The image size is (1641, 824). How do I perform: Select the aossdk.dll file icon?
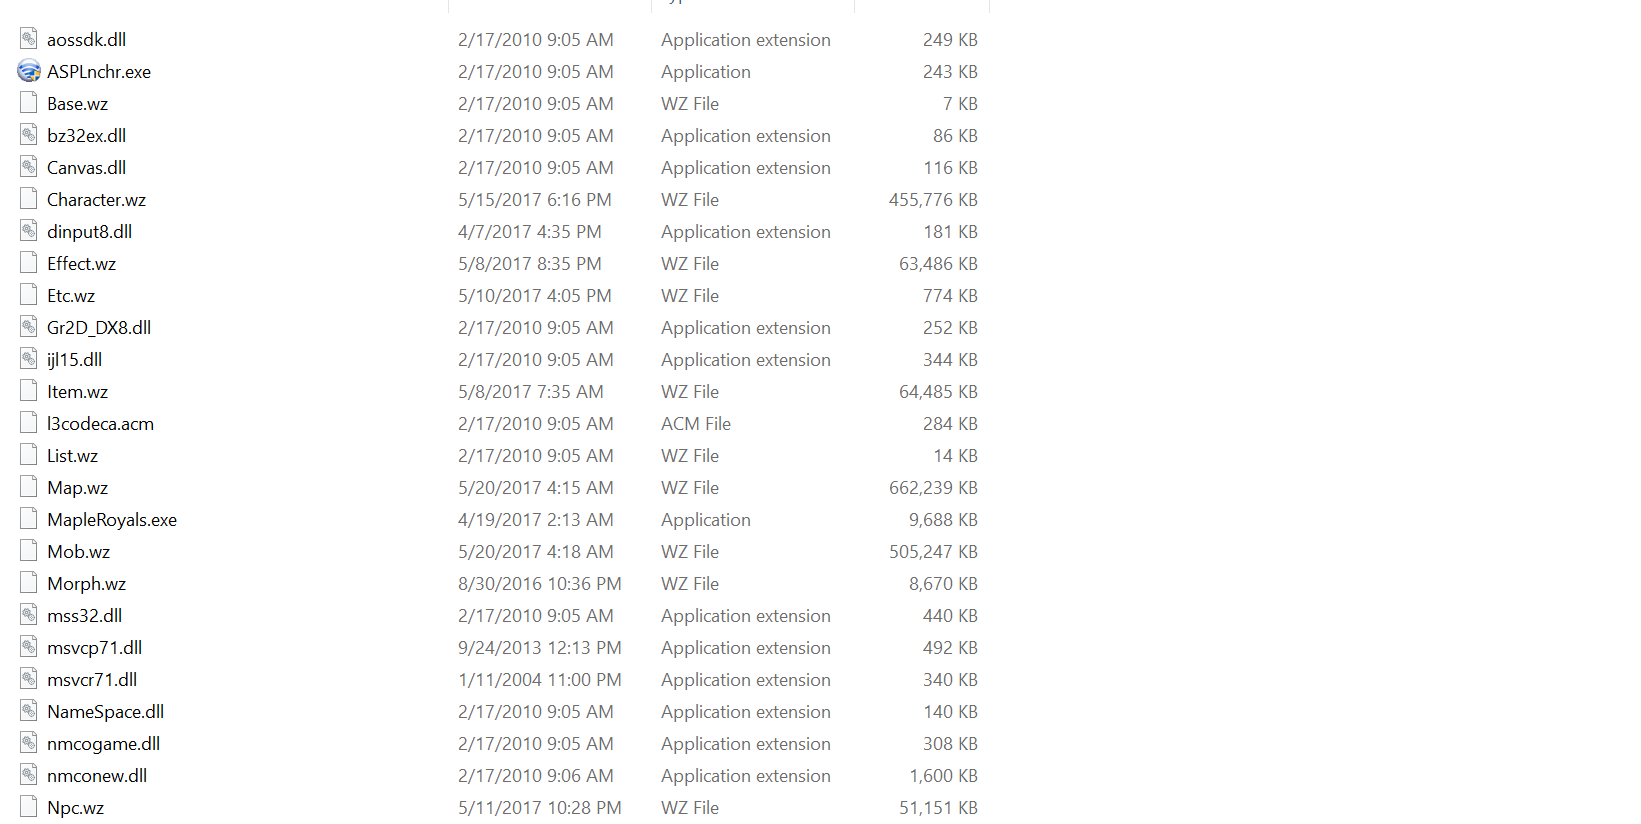pos(29,39)
